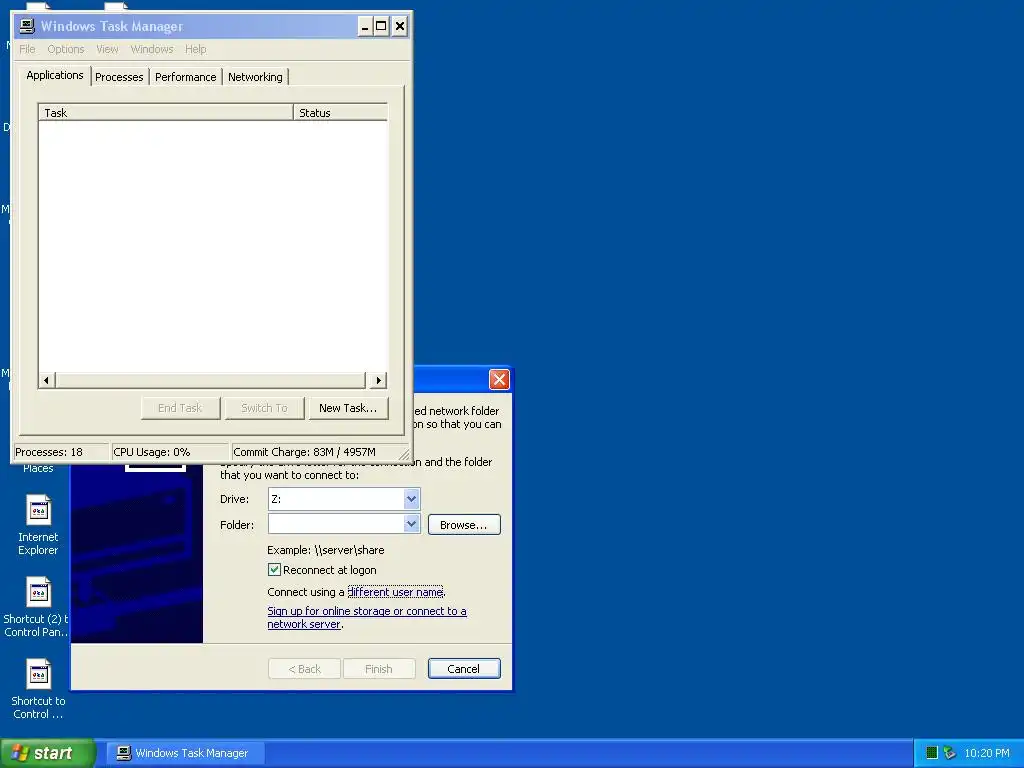This screenshot has height=768, width=1024.
Task: Open the Start menu
Action: coord(47,753)
